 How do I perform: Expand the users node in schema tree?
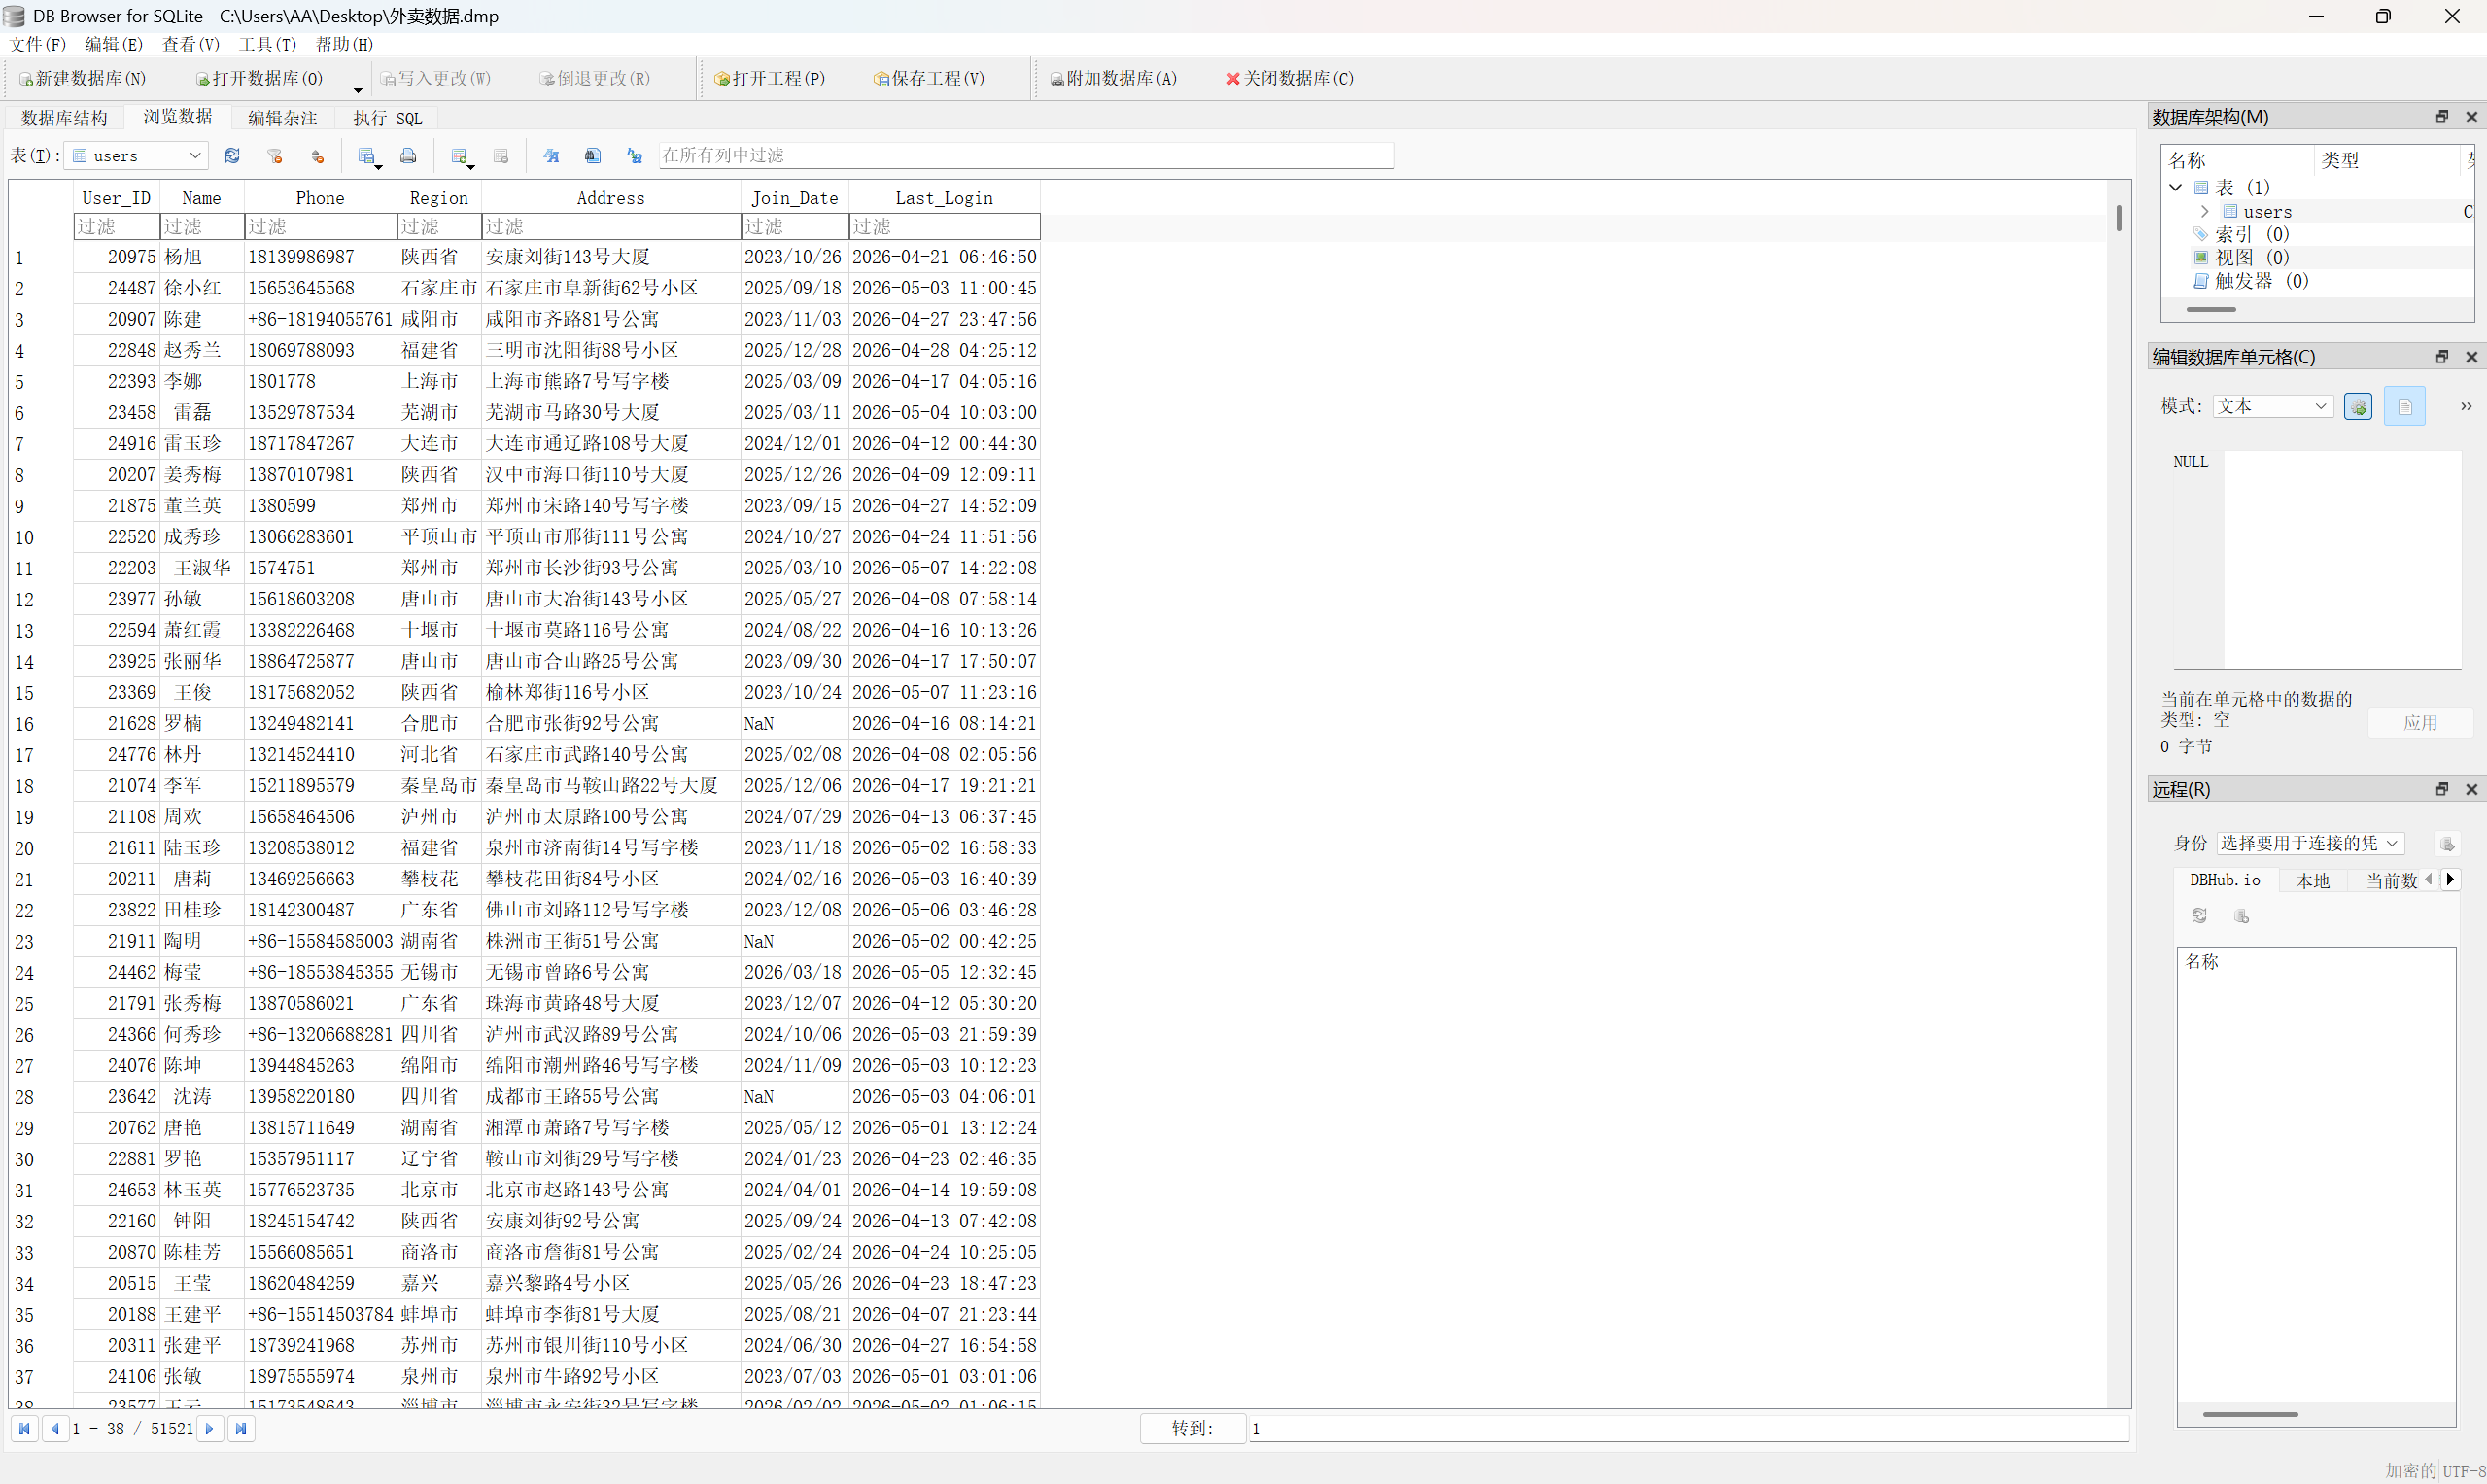(x=2204, y=212)
